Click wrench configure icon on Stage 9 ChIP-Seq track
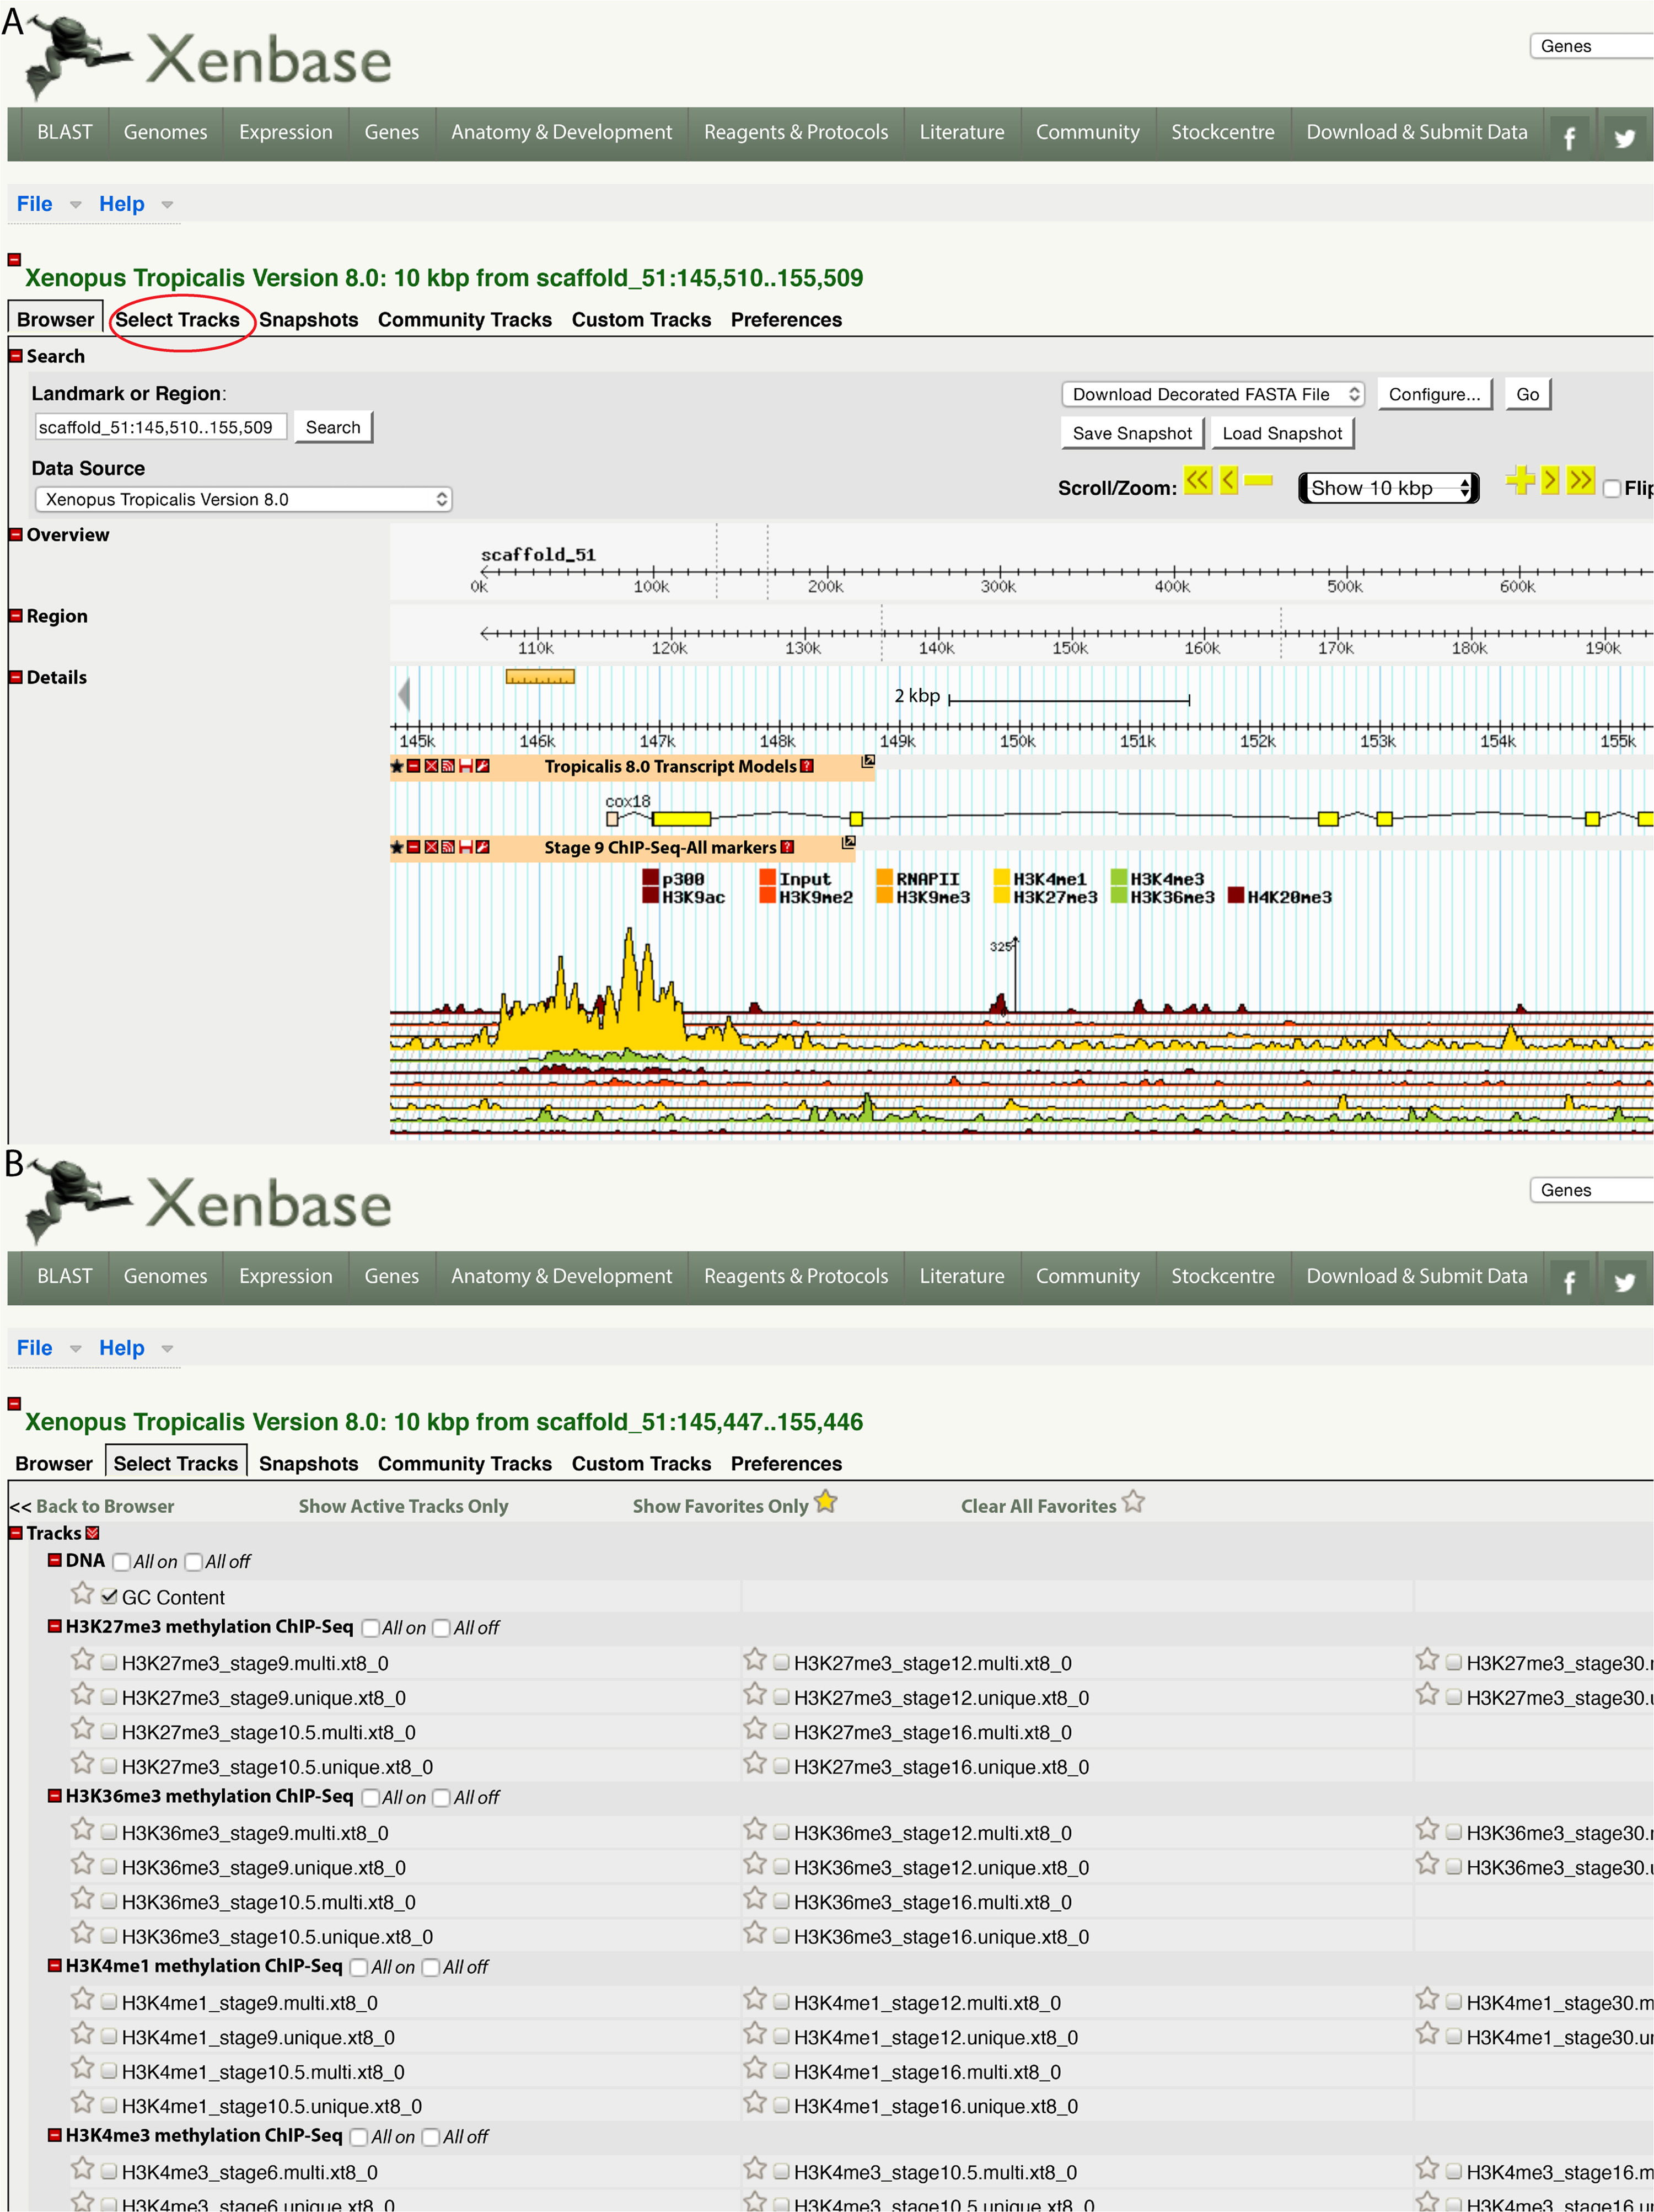The image size is (1654, 2212). (x=483, y=847)
